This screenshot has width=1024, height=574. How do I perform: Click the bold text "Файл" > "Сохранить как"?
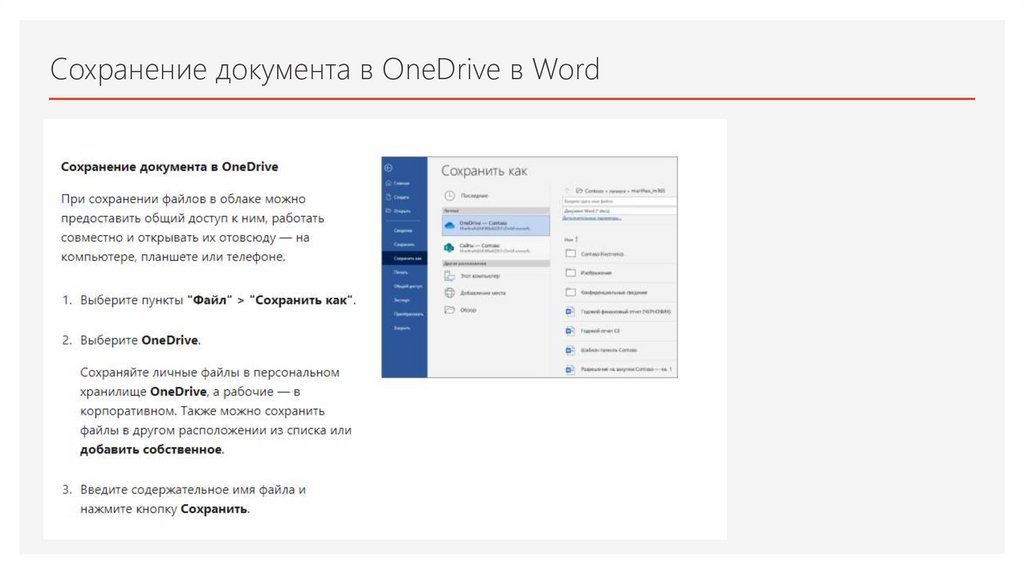(x=270, y=300)
